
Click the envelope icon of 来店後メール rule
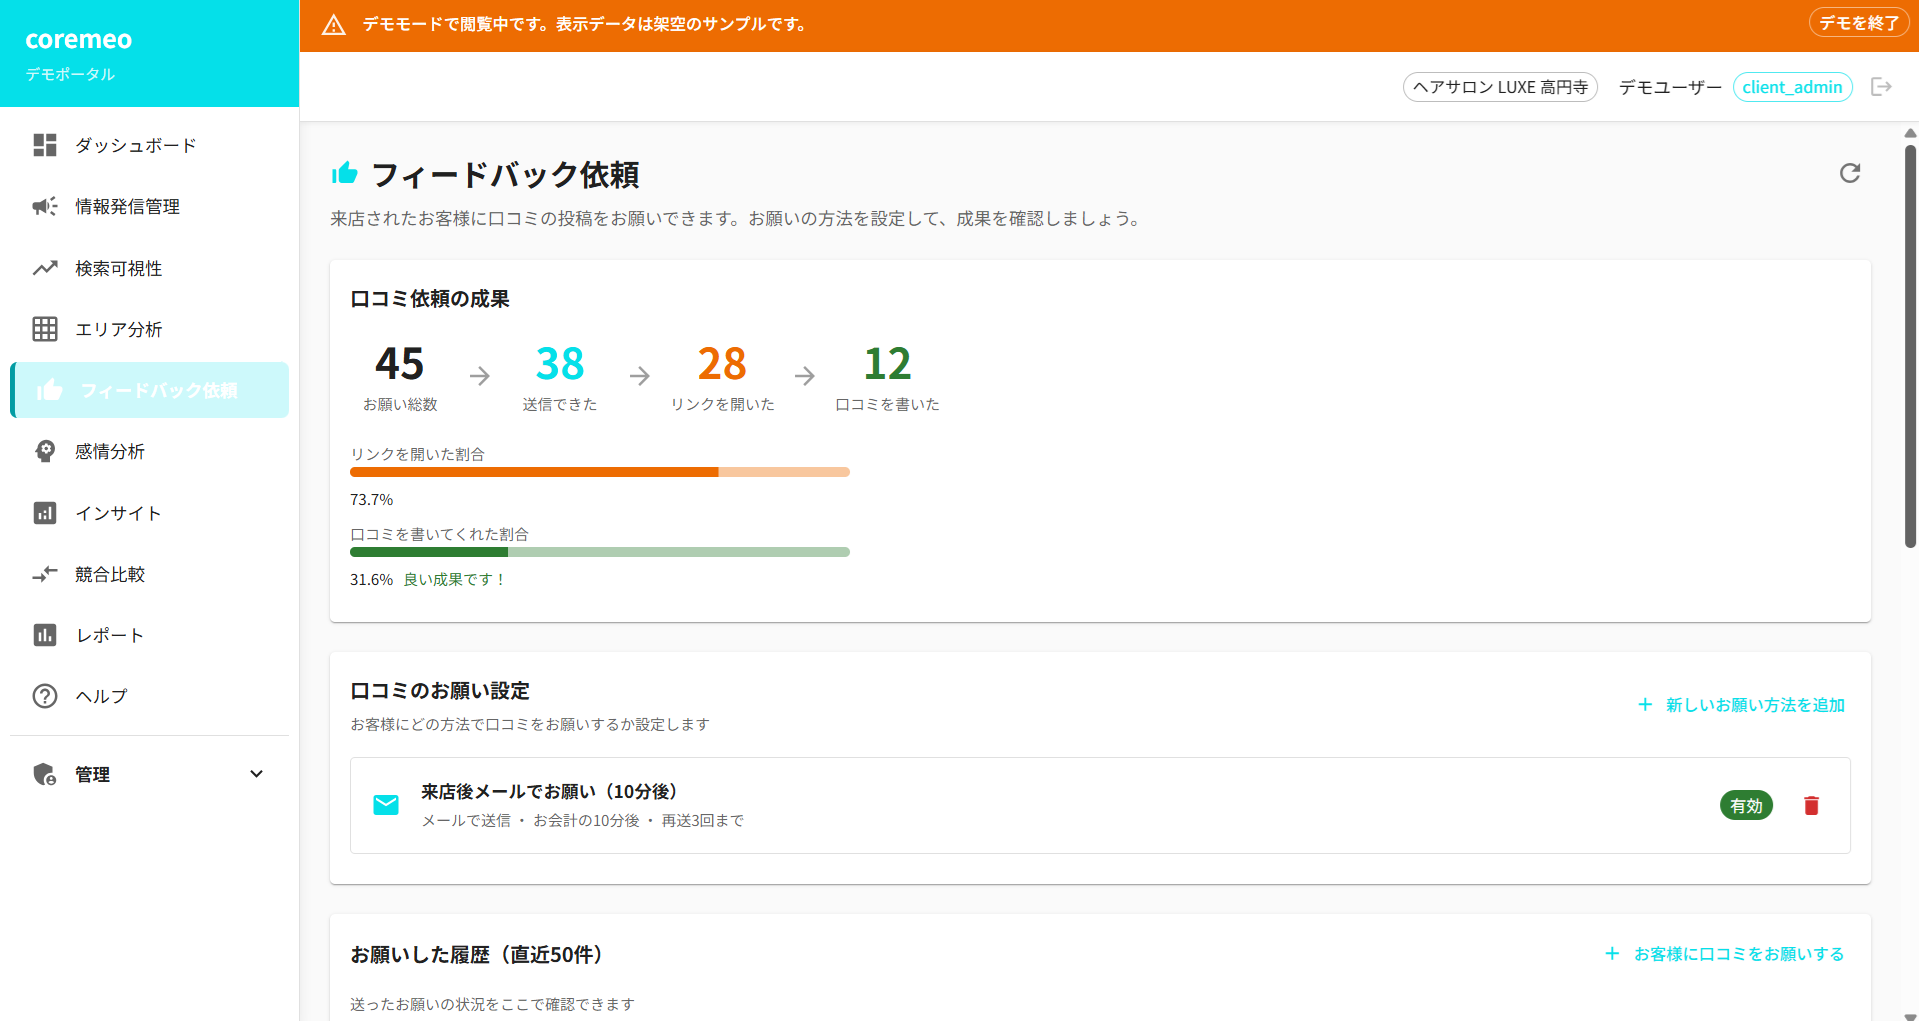(x=386, y=805)
